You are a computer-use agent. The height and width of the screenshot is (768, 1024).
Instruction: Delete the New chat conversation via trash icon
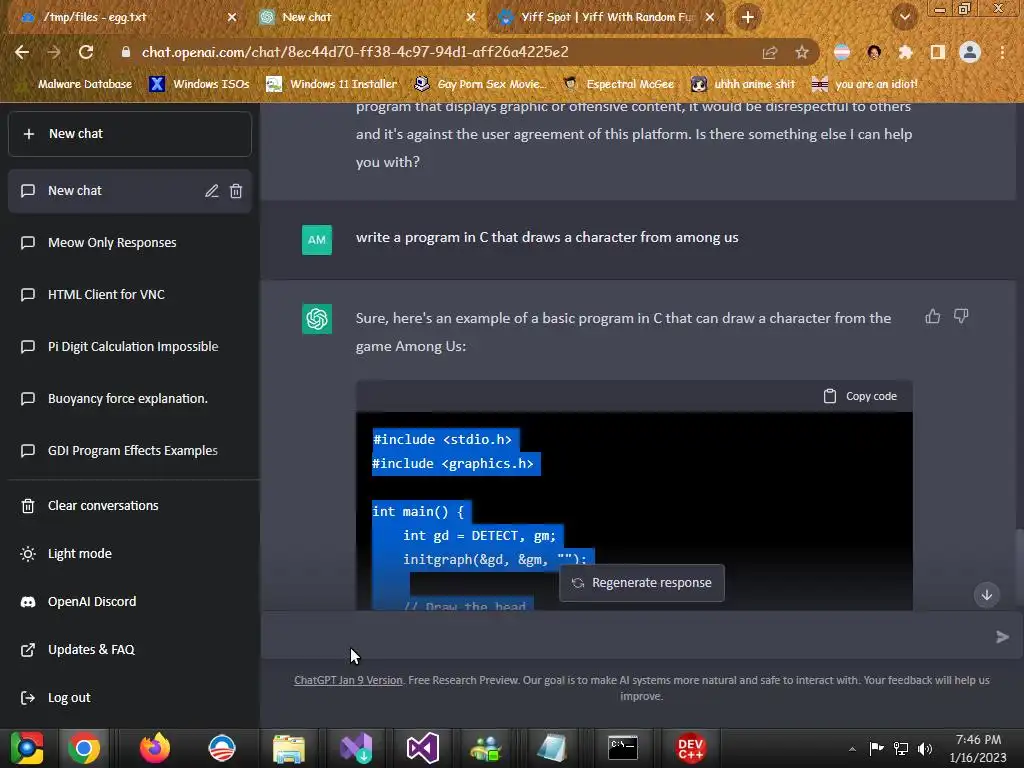[x=236, y=191]
